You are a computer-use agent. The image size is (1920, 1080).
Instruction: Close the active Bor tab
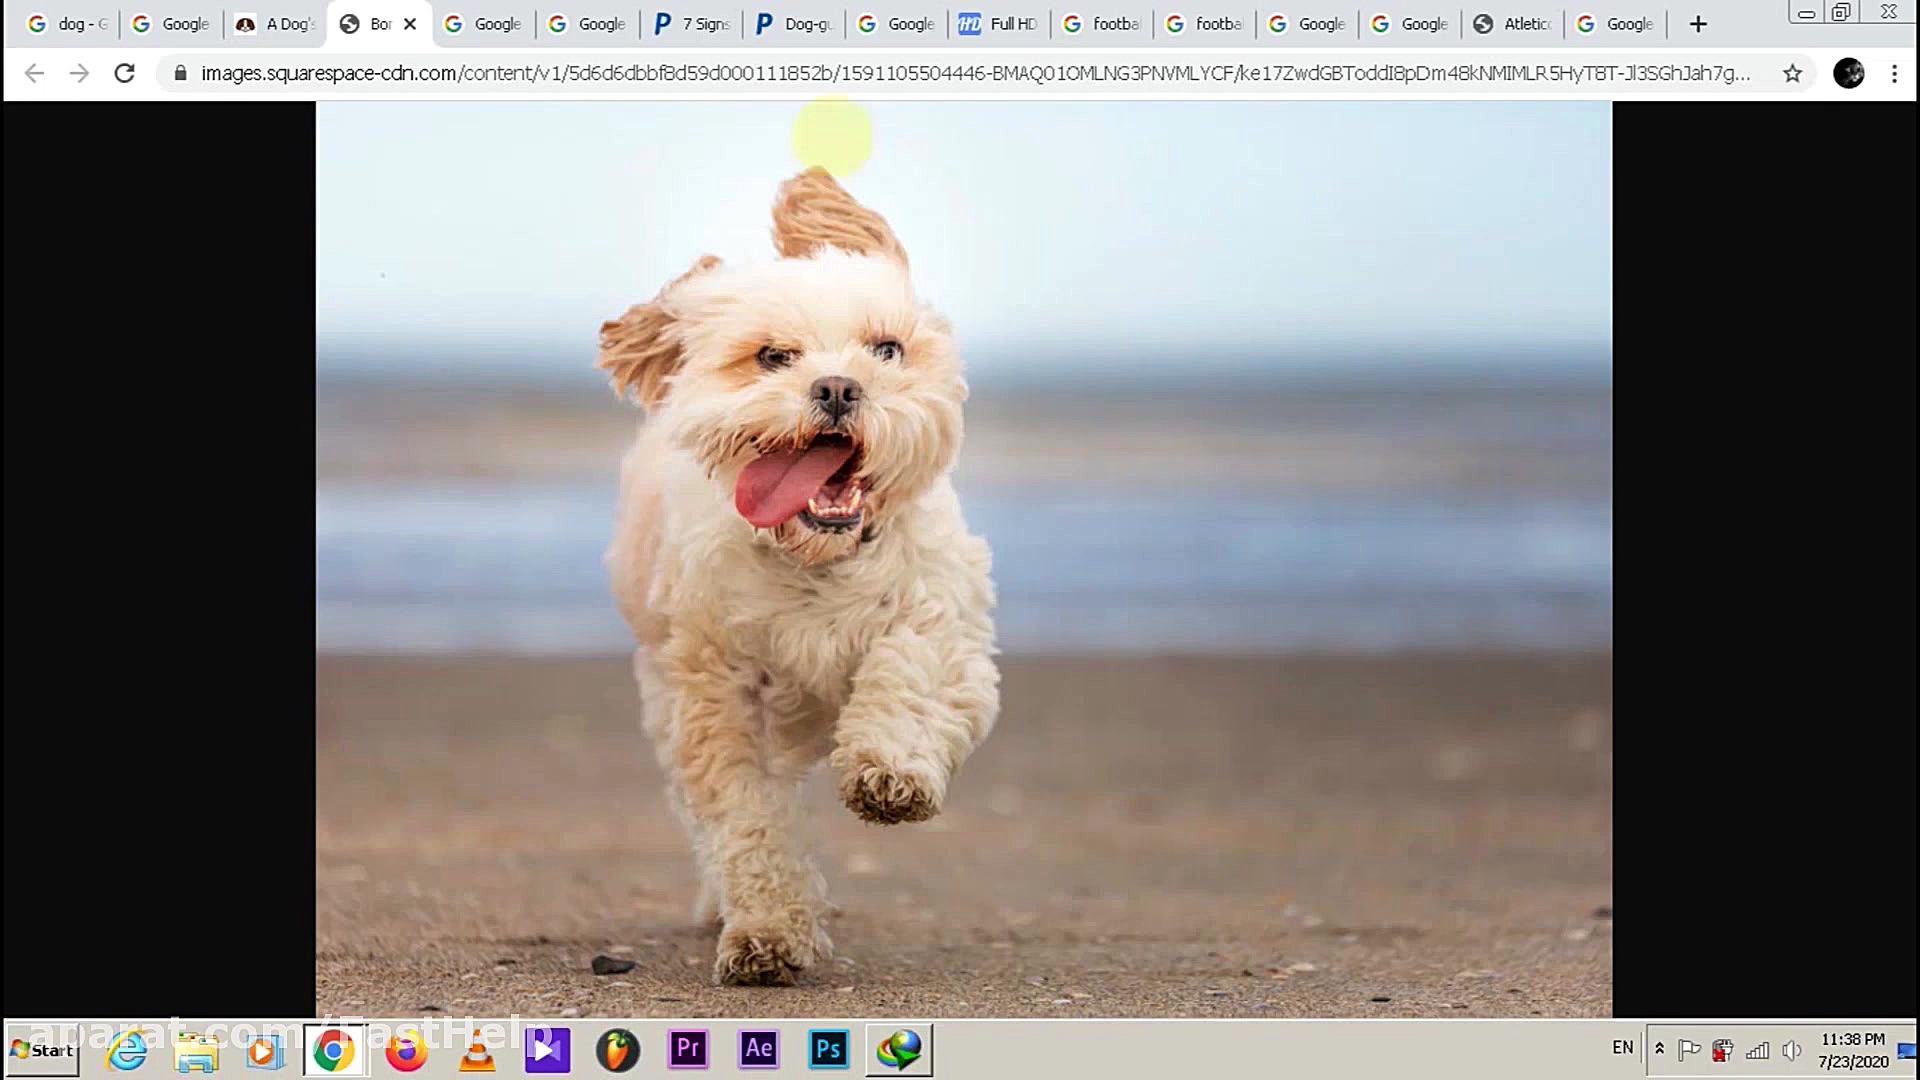pos(410,24)
